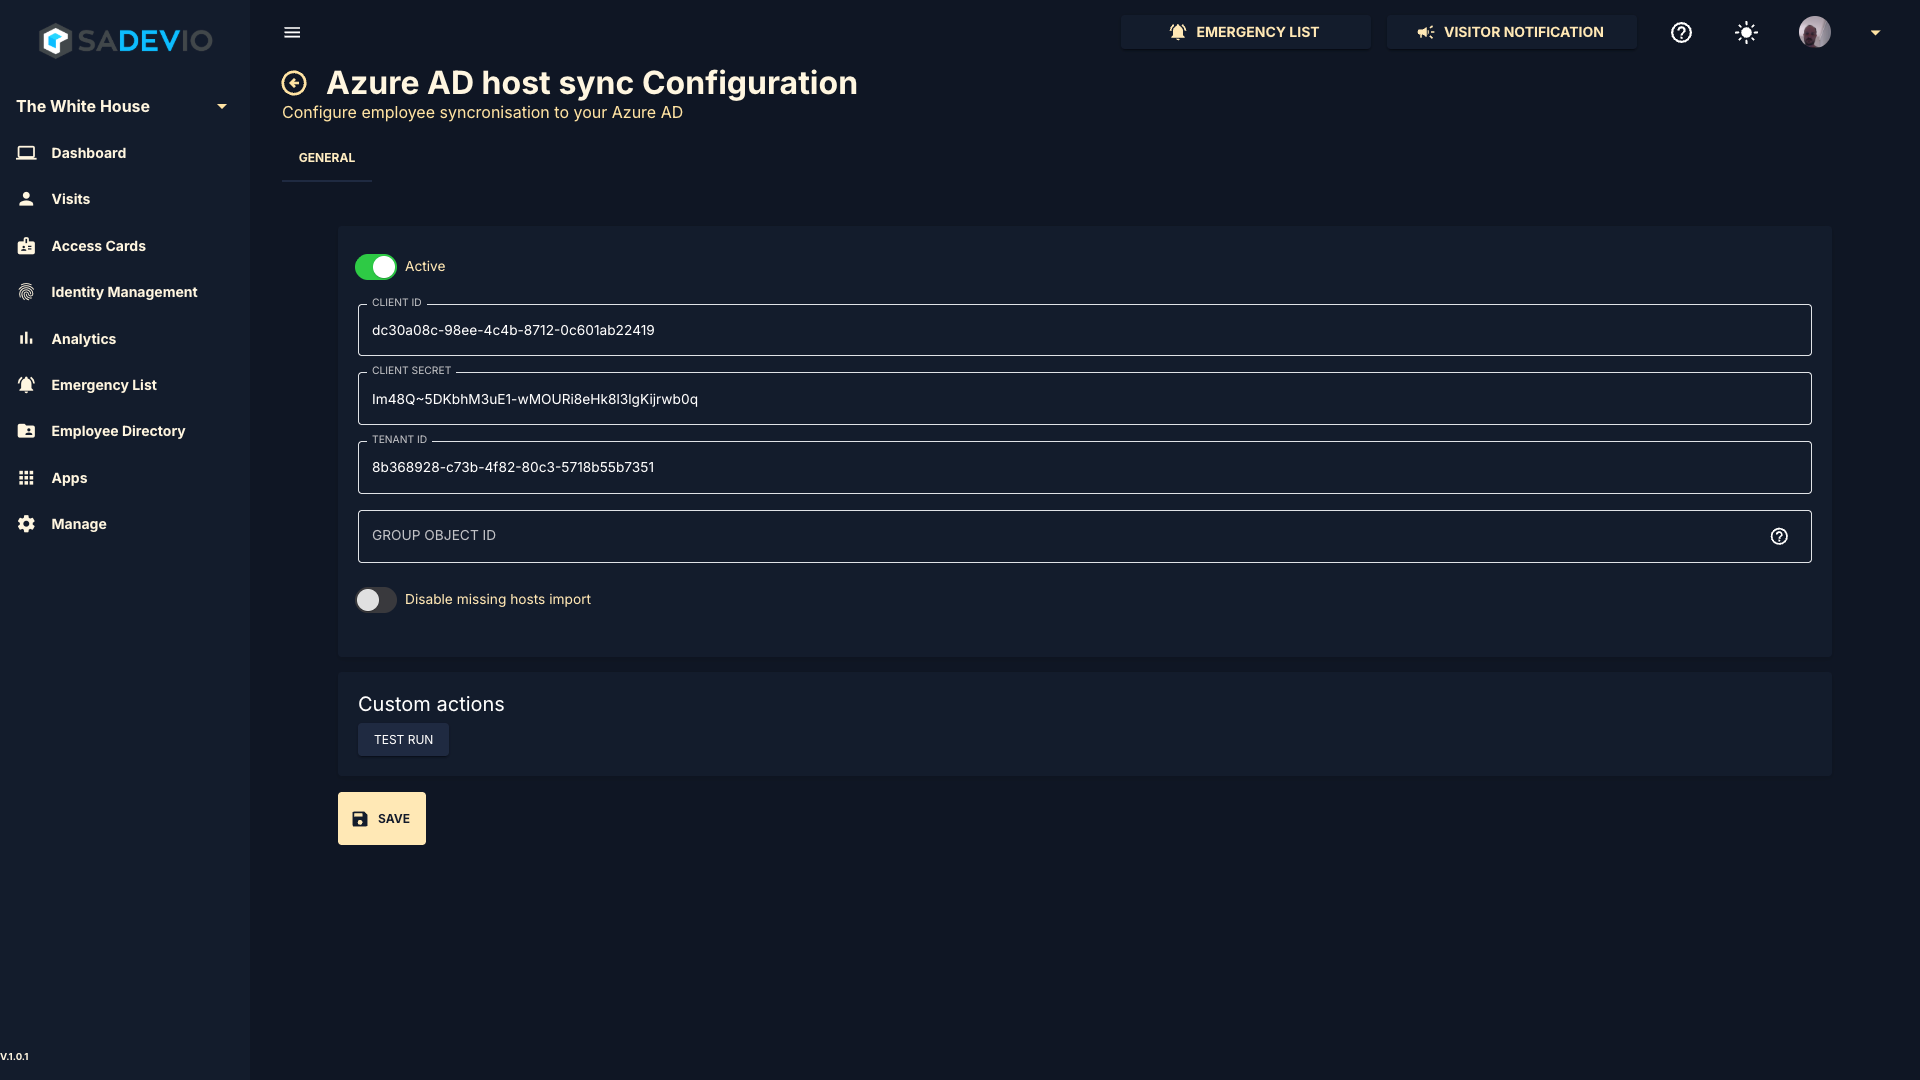1920x1080 pixels.
Task: Click the back arrow beside page title
Action: pyautogui.click(x=294, y=83)
